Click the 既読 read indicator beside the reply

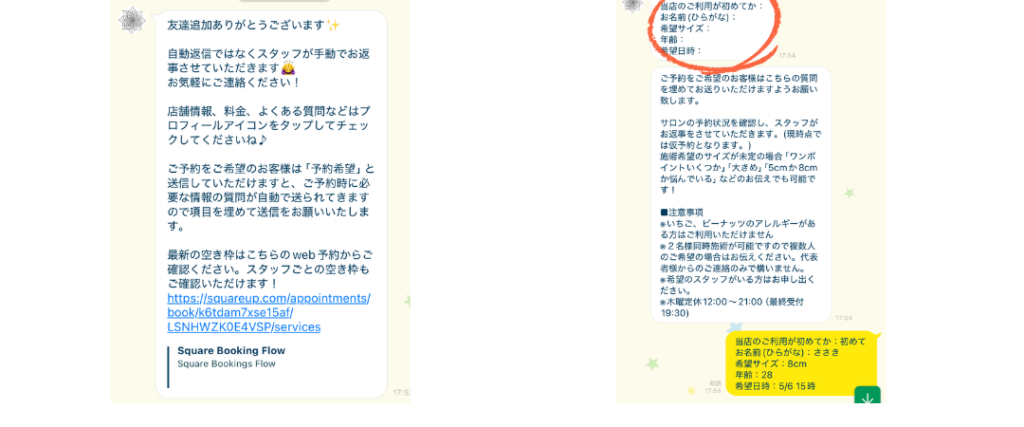pos(716,383)
